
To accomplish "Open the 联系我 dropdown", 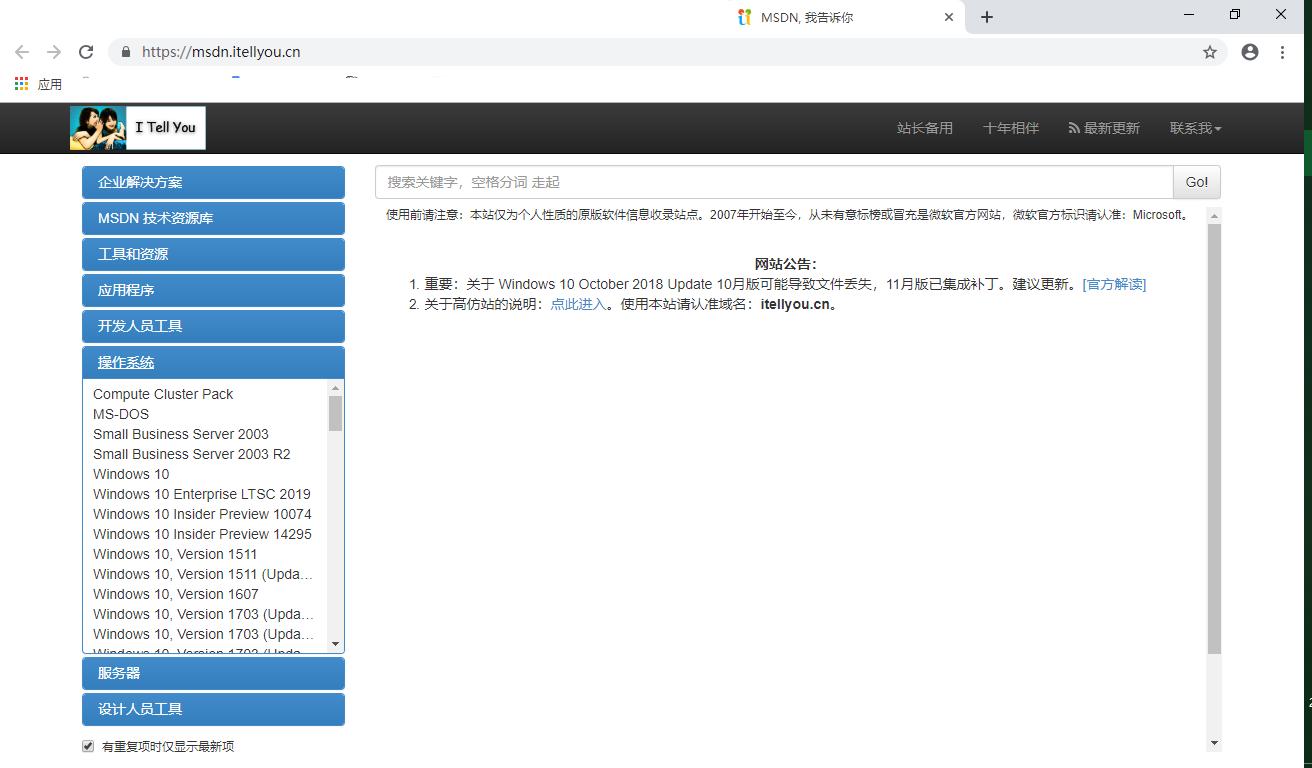I will click(x=1194, y=128).
